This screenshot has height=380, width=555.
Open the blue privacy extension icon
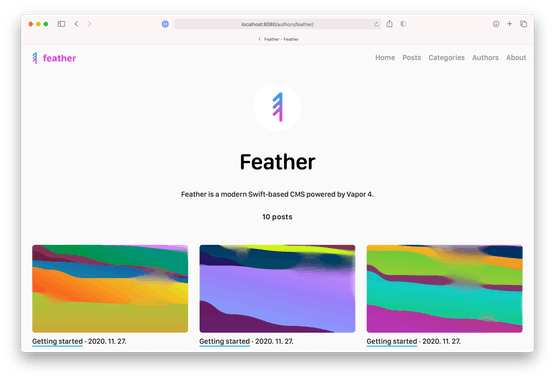pos(165,24)
